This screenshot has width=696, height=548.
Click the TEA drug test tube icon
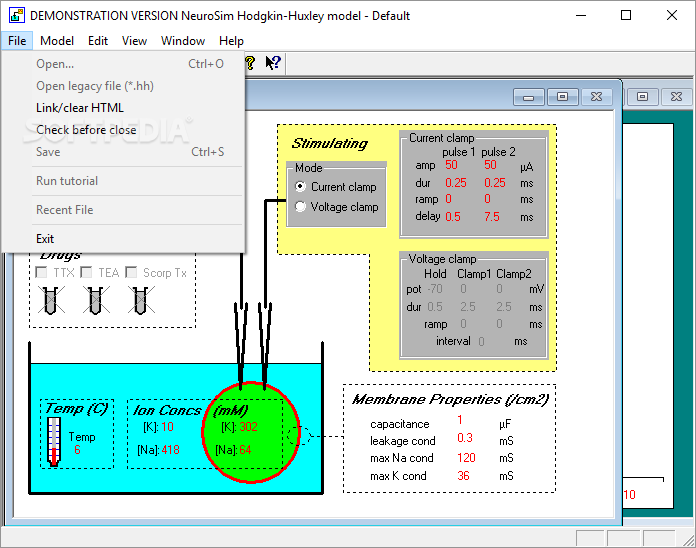pyautogui.click(x=96, y=300)
